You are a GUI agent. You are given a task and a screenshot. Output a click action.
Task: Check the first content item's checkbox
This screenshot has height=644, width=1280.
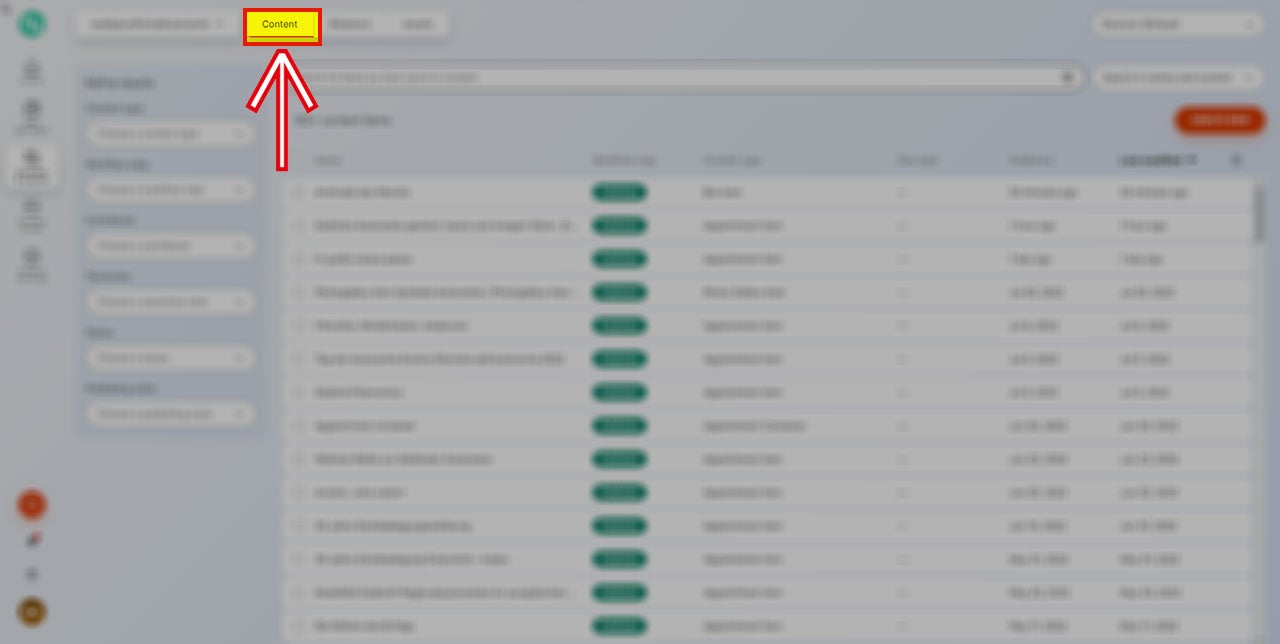298,192
